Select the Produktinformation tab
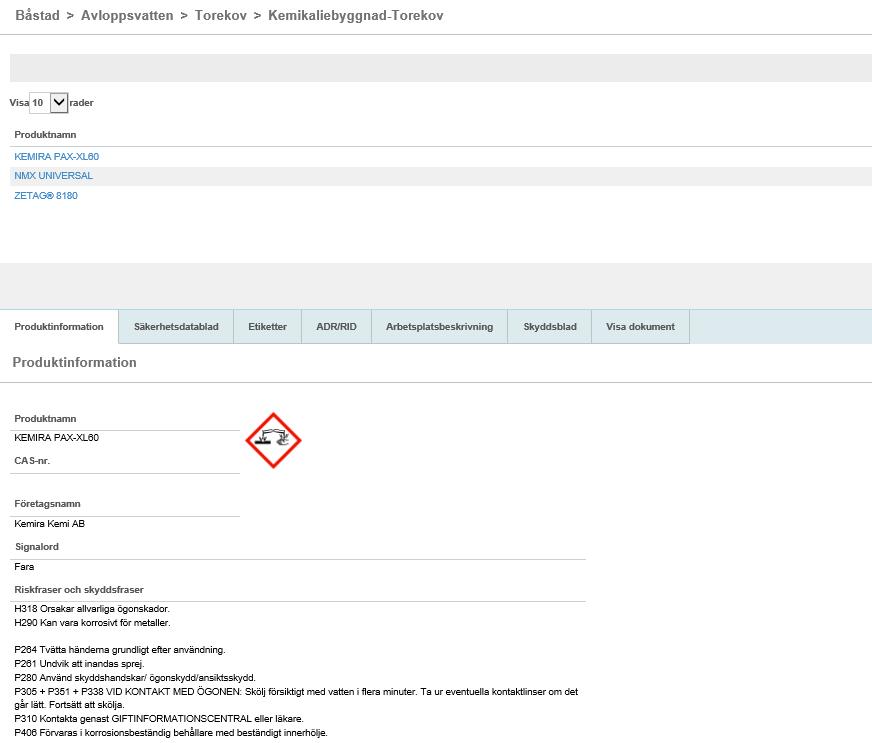Image resolution: width=872 pixels, height=743 pixels. (x=59, y=326)
